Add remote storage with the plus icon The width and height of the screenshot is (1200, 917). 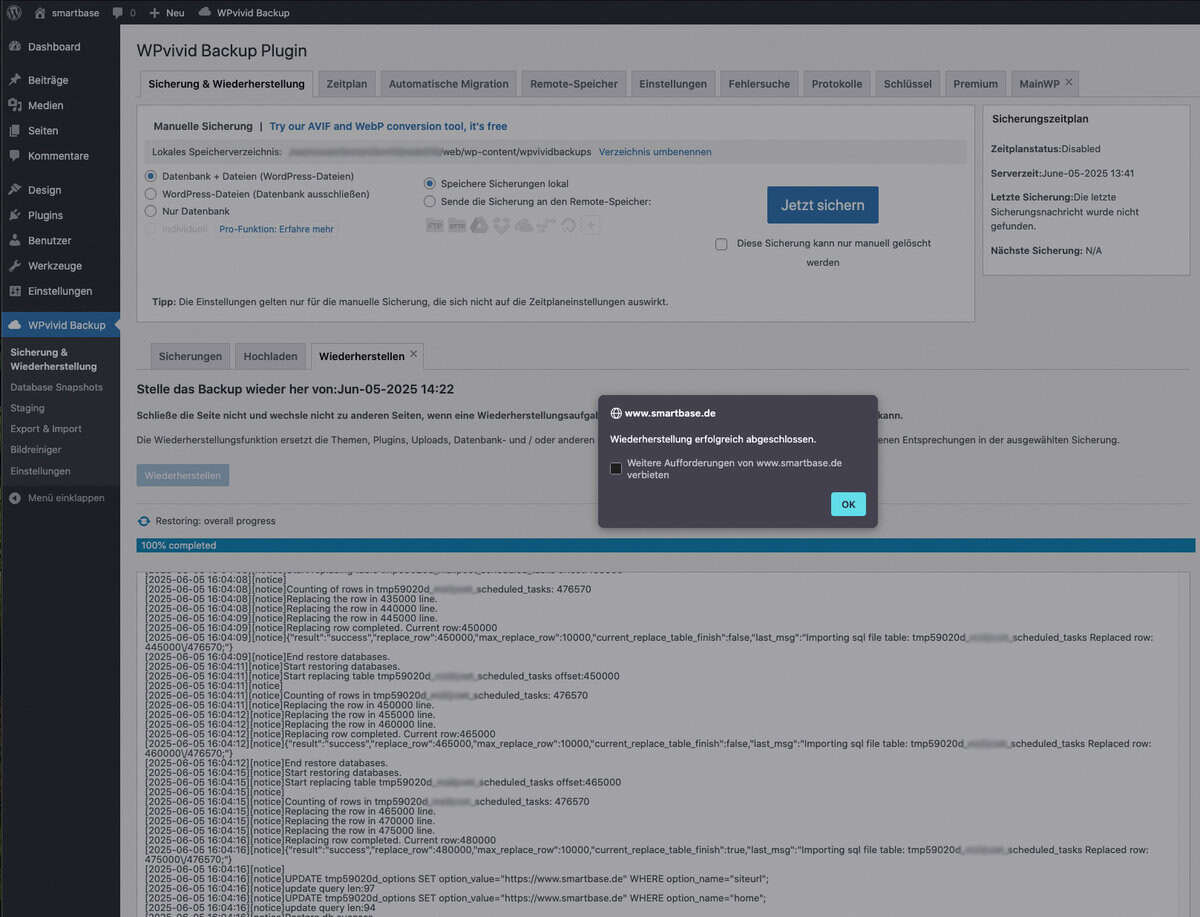pyautogui.click(x=591, y=225)
